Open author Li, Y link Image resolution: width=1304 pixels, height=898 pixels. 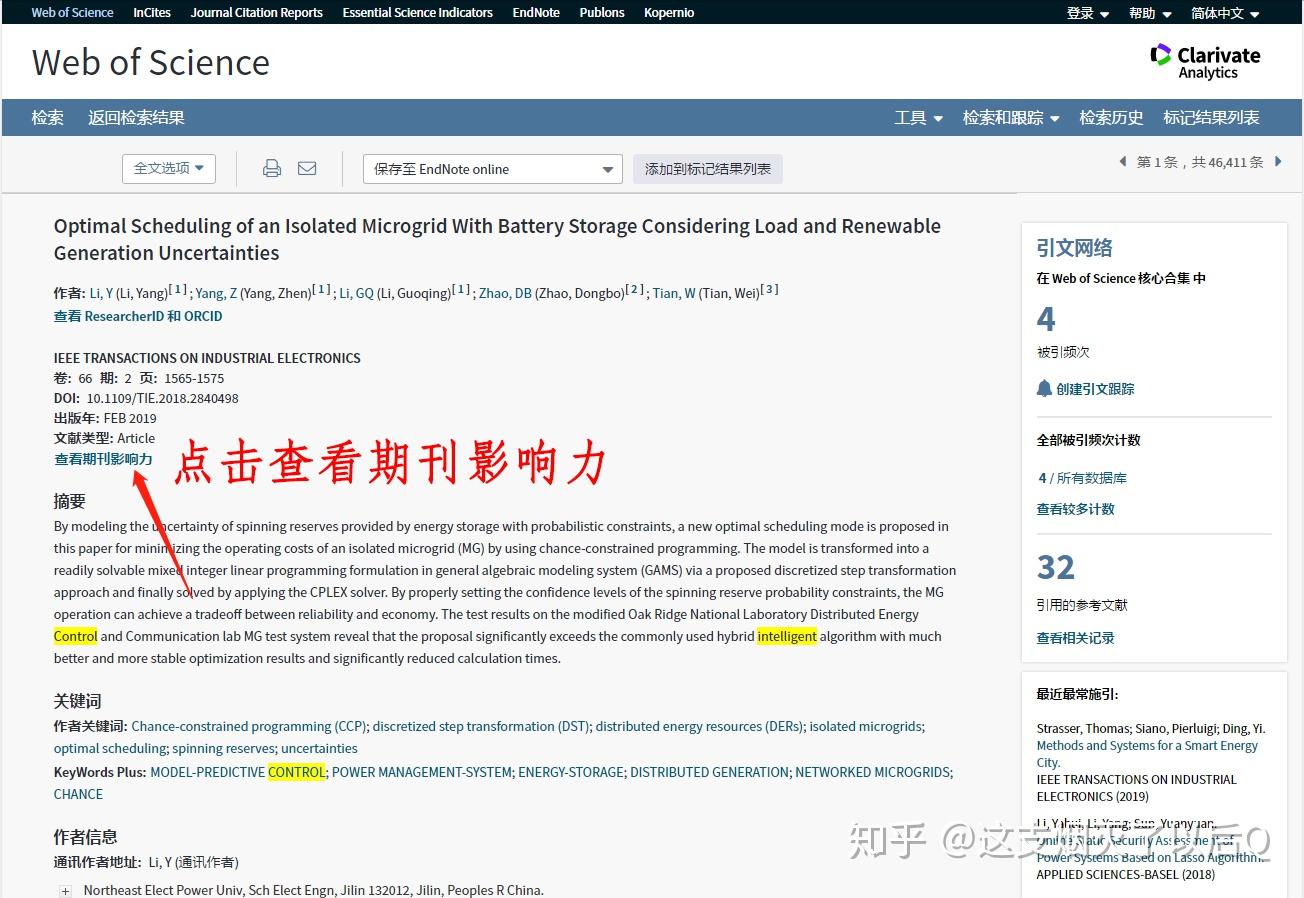tap(101, 293)
